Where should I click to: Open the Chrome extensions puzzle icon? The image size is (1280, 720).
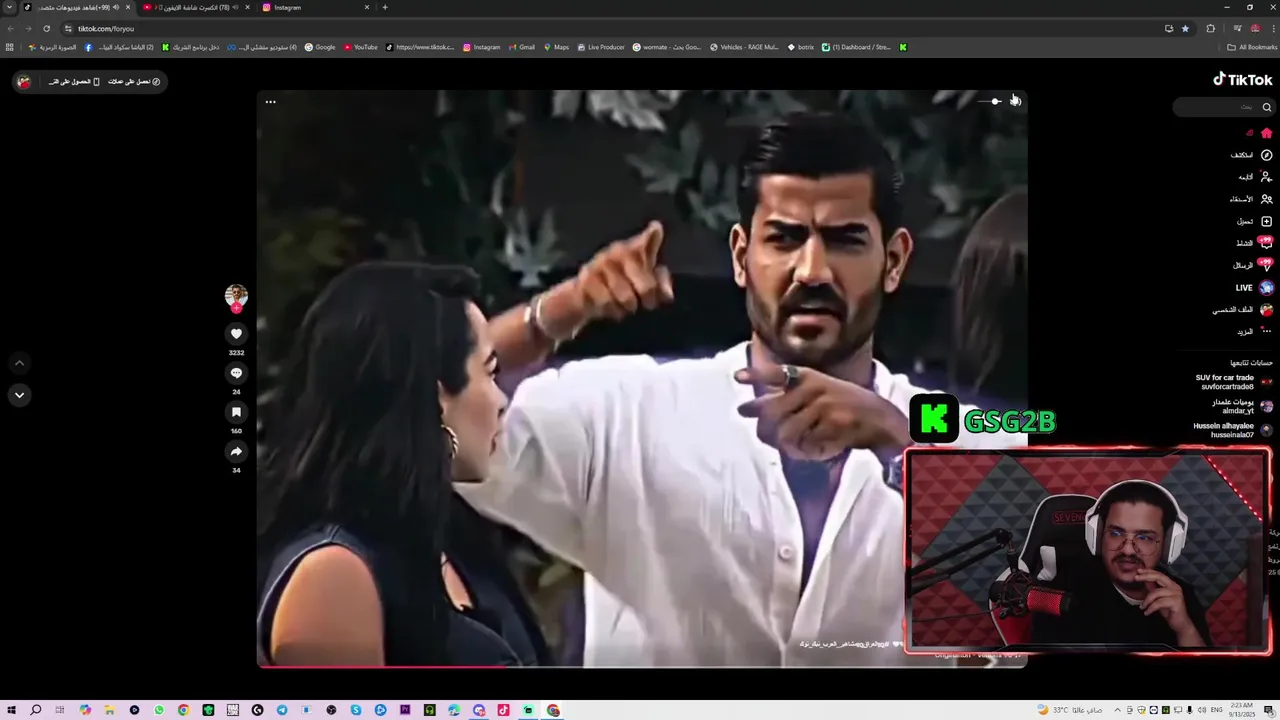tap(1210, 28)
